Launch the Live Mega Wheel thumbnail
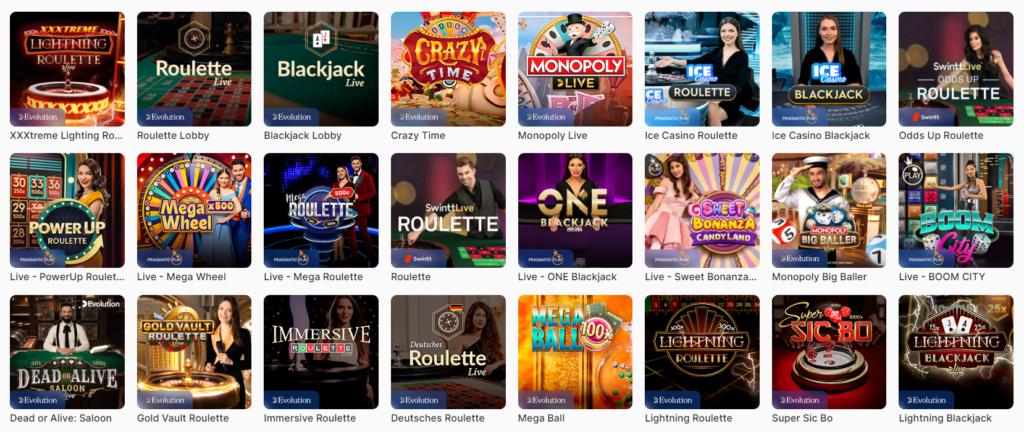This screenshot has height=432, width=1024. 195,211
